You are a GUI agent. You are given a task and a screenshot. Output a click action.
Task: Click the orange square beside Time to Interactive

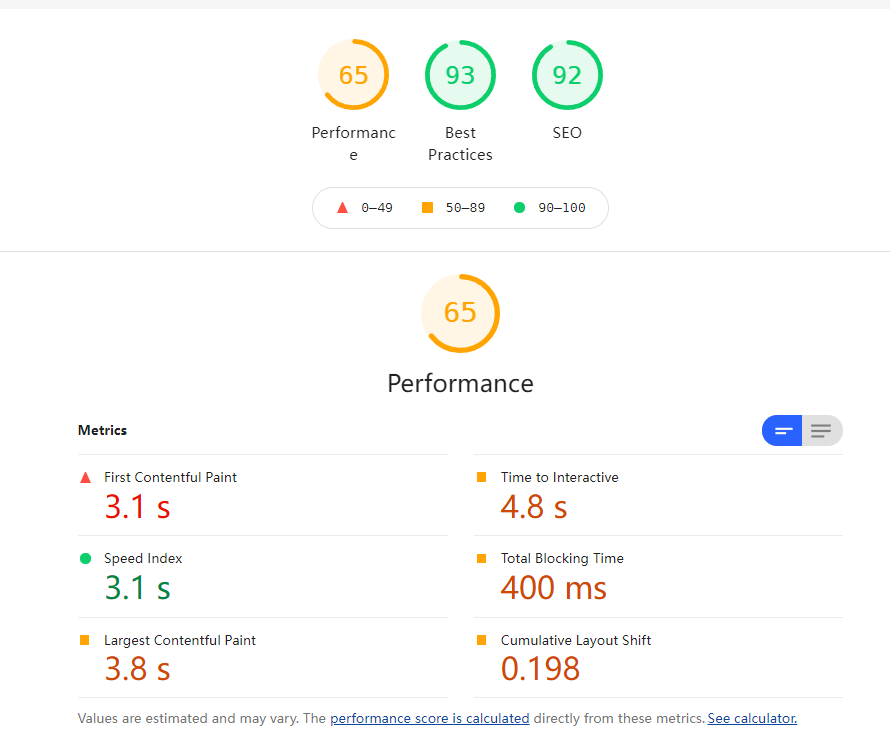point(482,478)
